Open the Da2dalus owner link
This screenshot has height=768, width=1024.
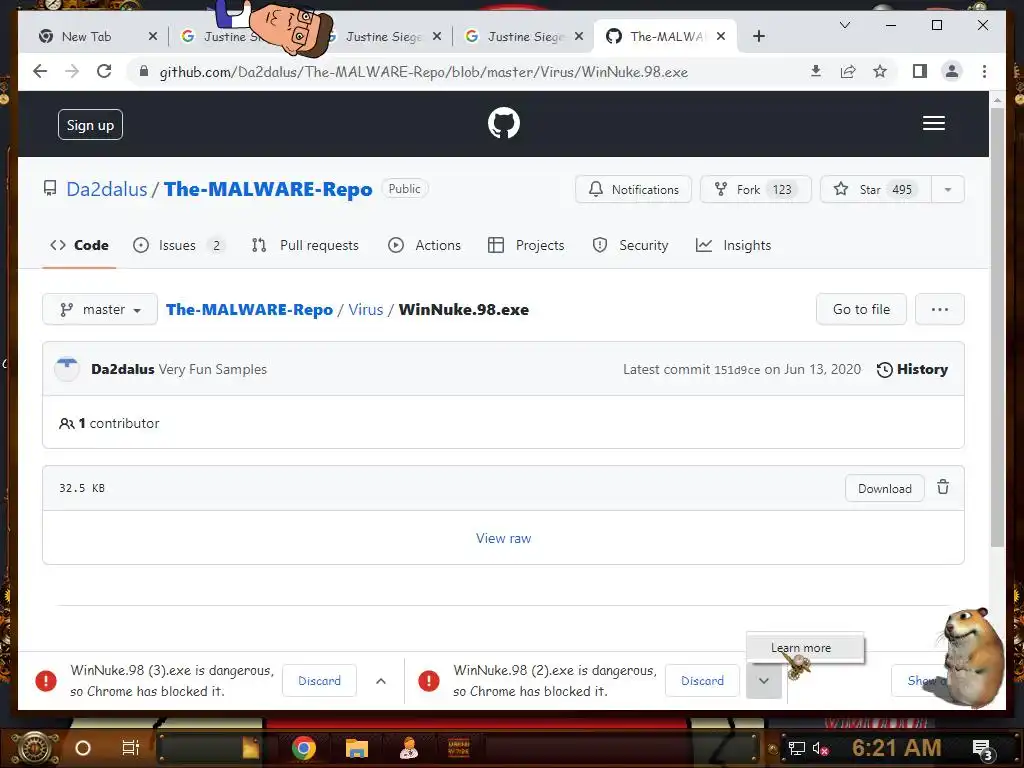(106, 189)
